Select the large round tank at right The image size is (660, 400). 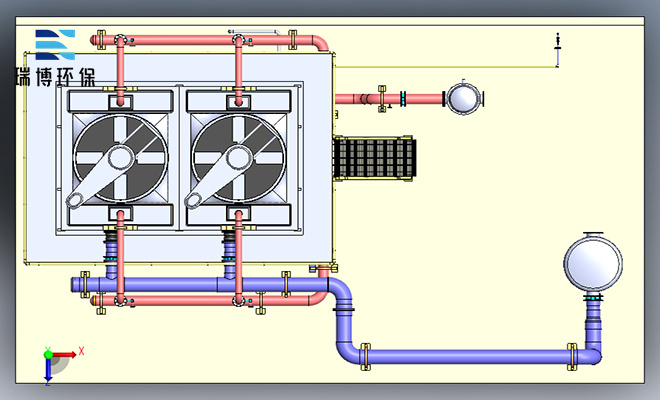tap(593, 263)
